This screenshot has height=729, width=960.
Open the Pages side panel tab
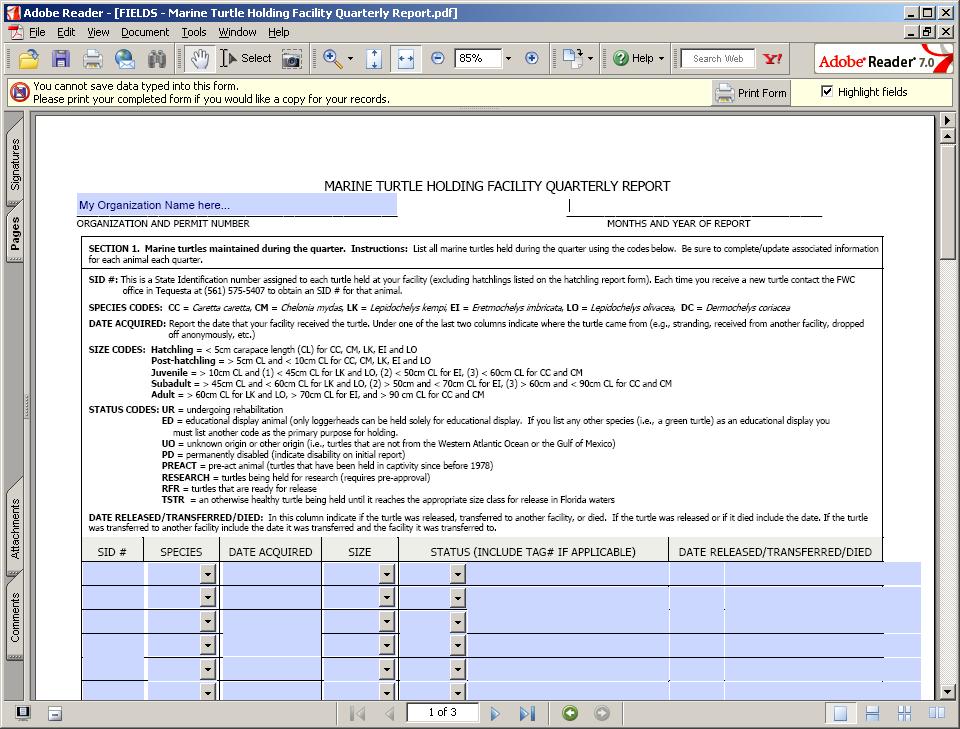15,233
